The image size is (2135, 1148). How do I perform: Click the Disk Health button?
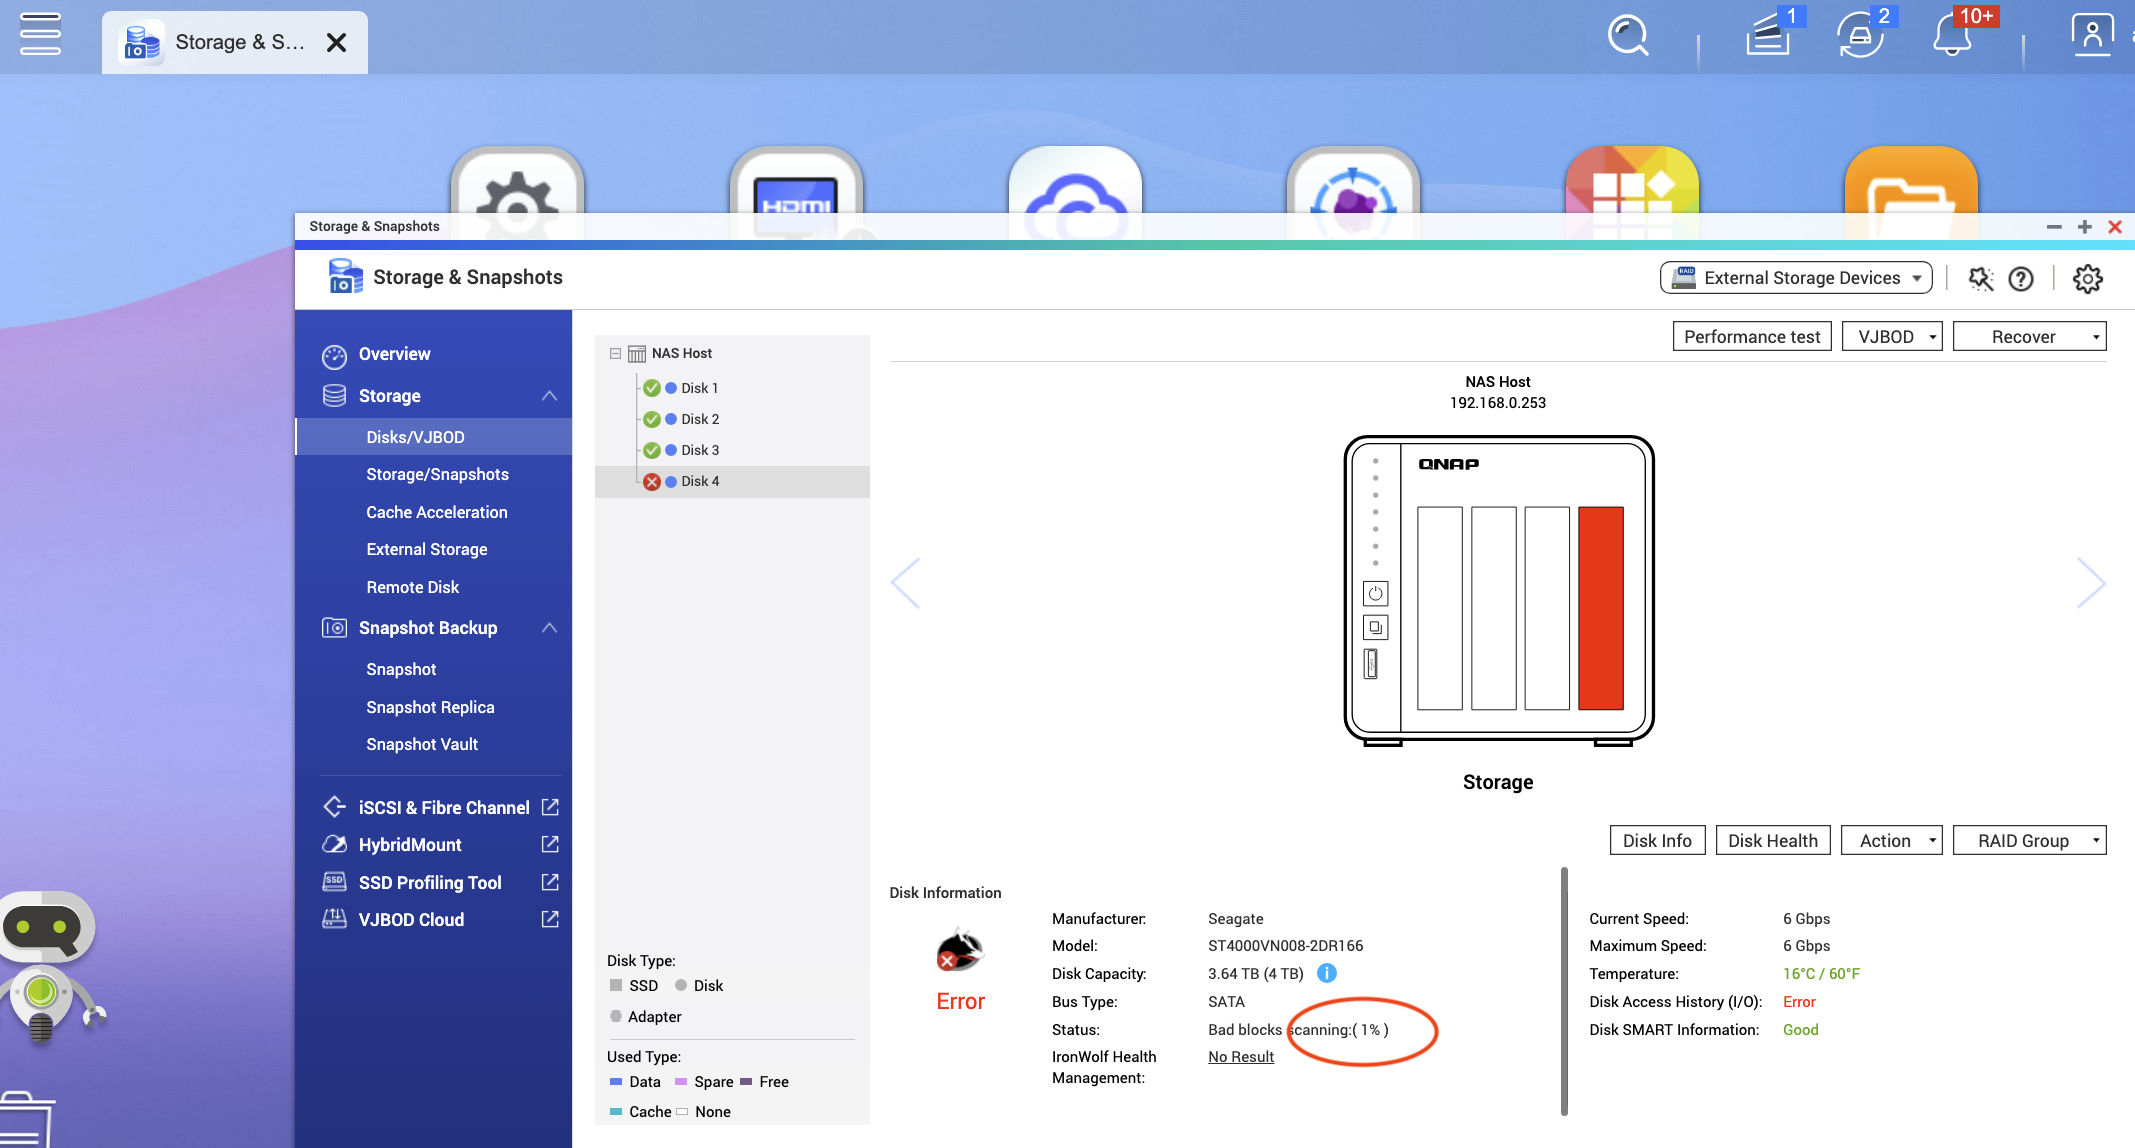pyautogui.click(x=1772, y=841)
